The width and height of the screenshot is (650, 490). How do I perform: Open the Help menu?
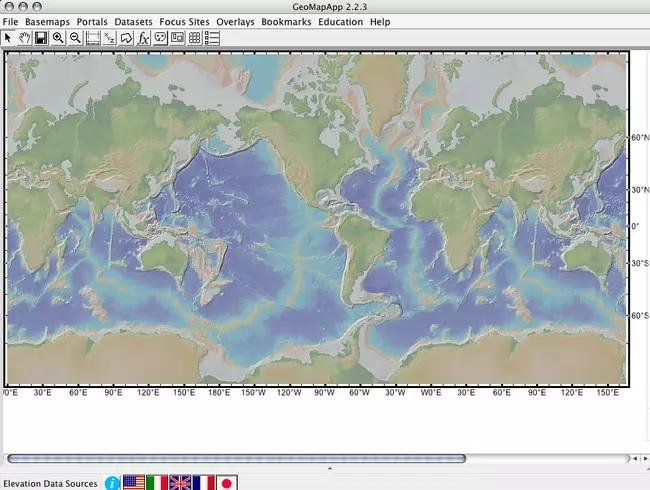coord(380,22)
